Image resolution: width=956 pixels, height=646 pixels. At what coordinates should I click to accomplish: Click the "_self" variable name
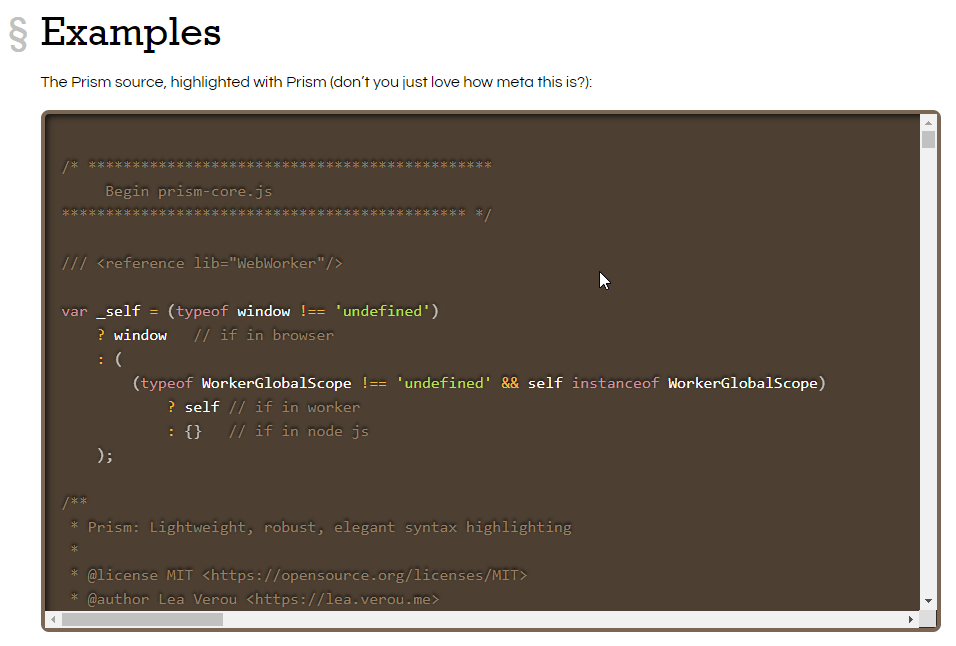[x=118, y=311]
